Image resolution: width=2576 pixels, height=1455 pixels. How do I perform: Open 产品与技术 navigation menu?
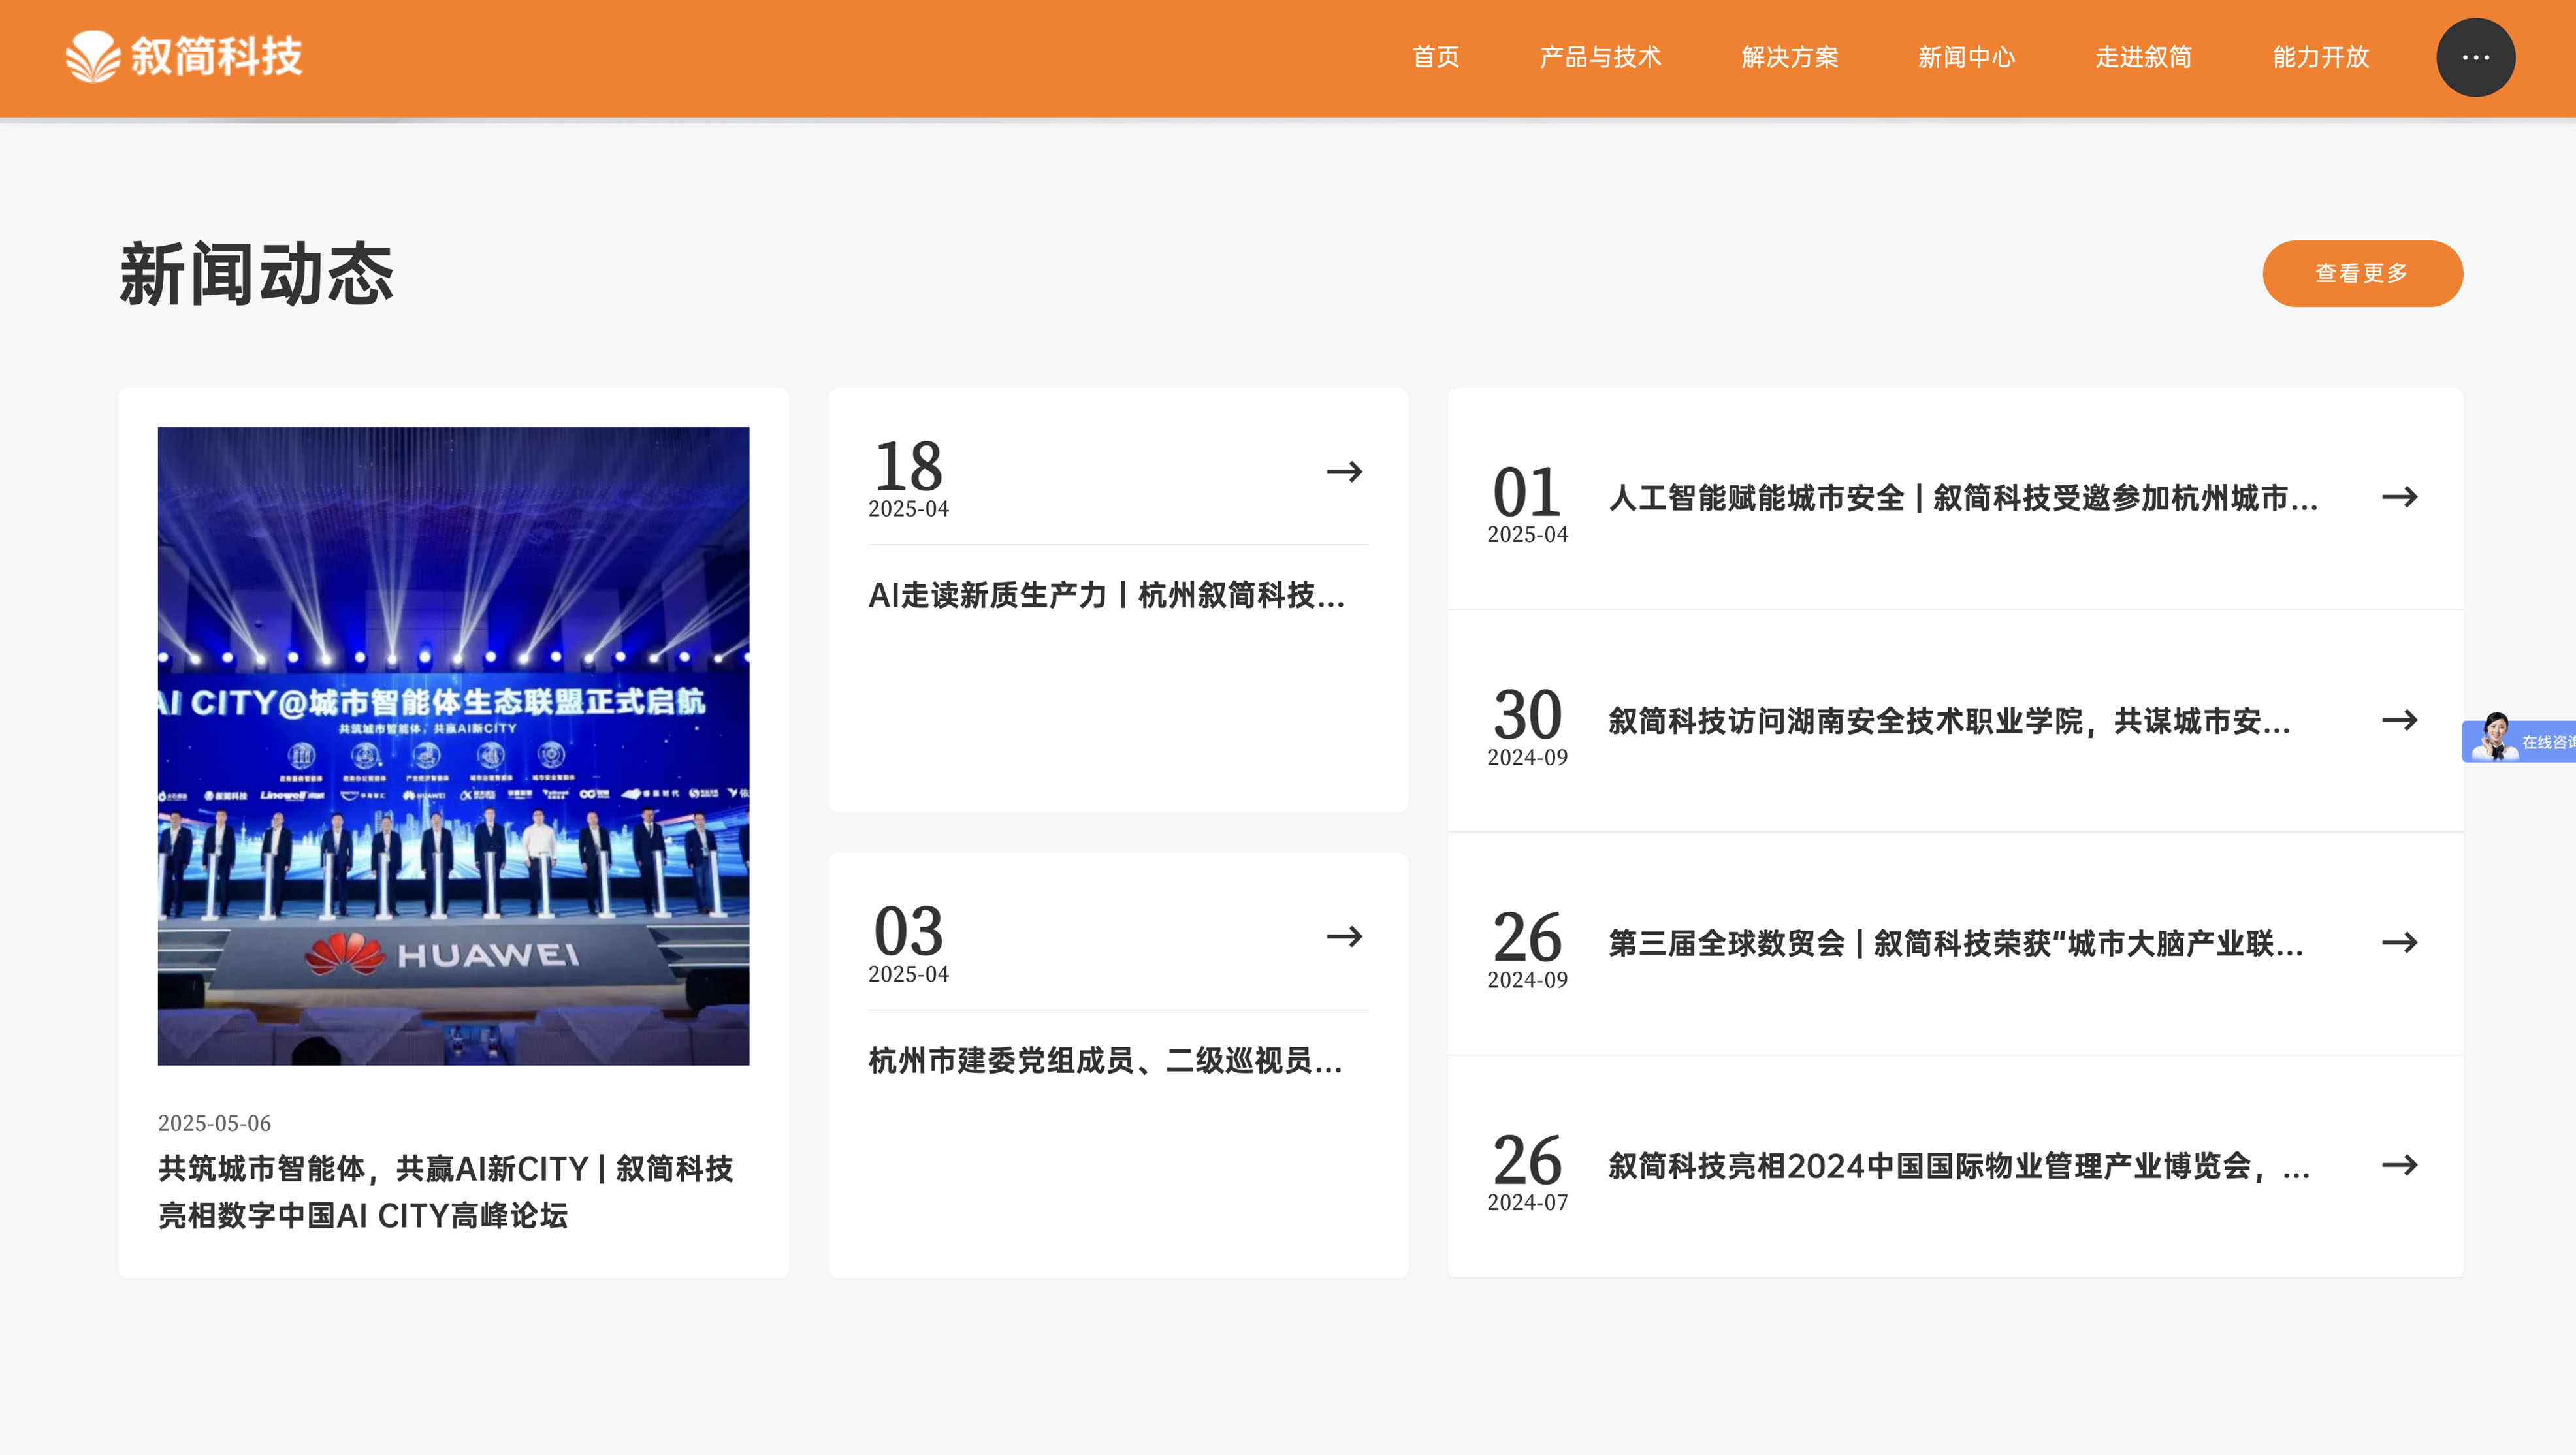1600,58
